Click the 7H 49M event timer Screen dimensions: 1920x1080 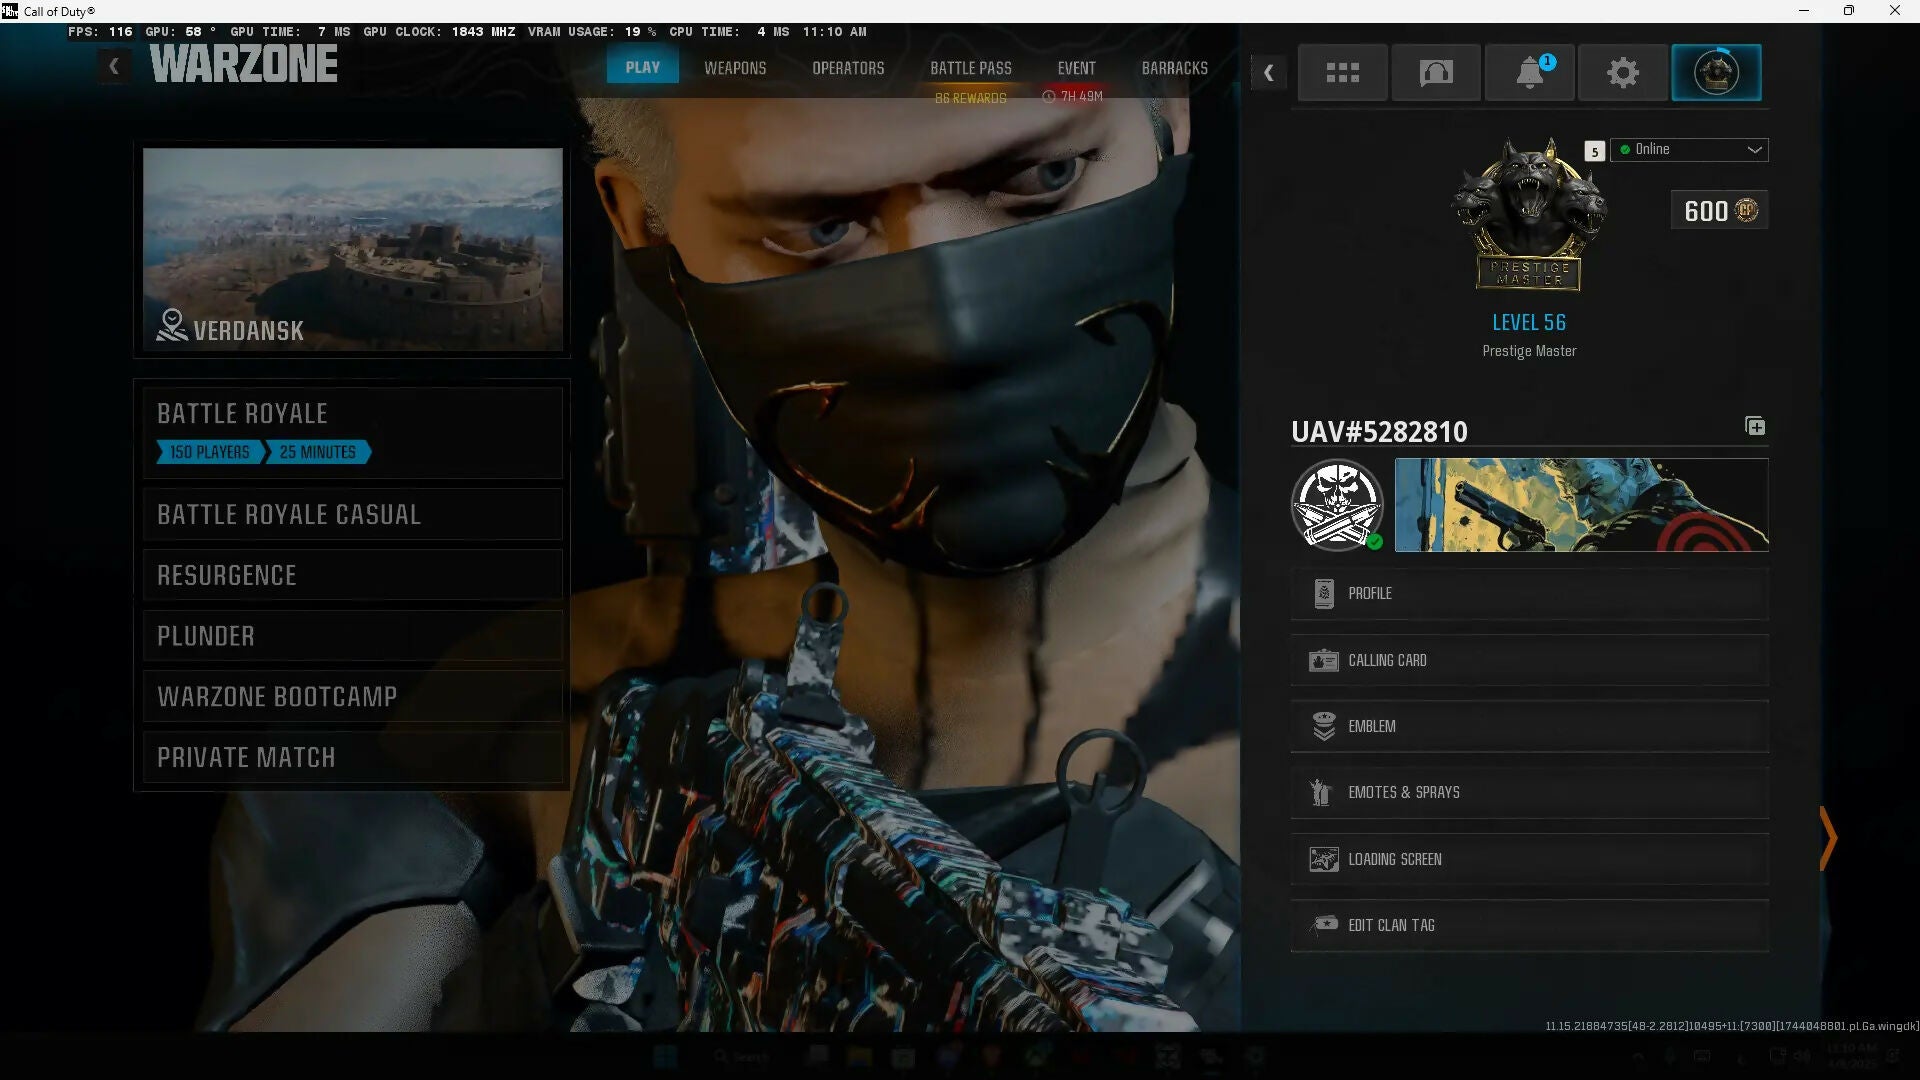point(1072,96)
